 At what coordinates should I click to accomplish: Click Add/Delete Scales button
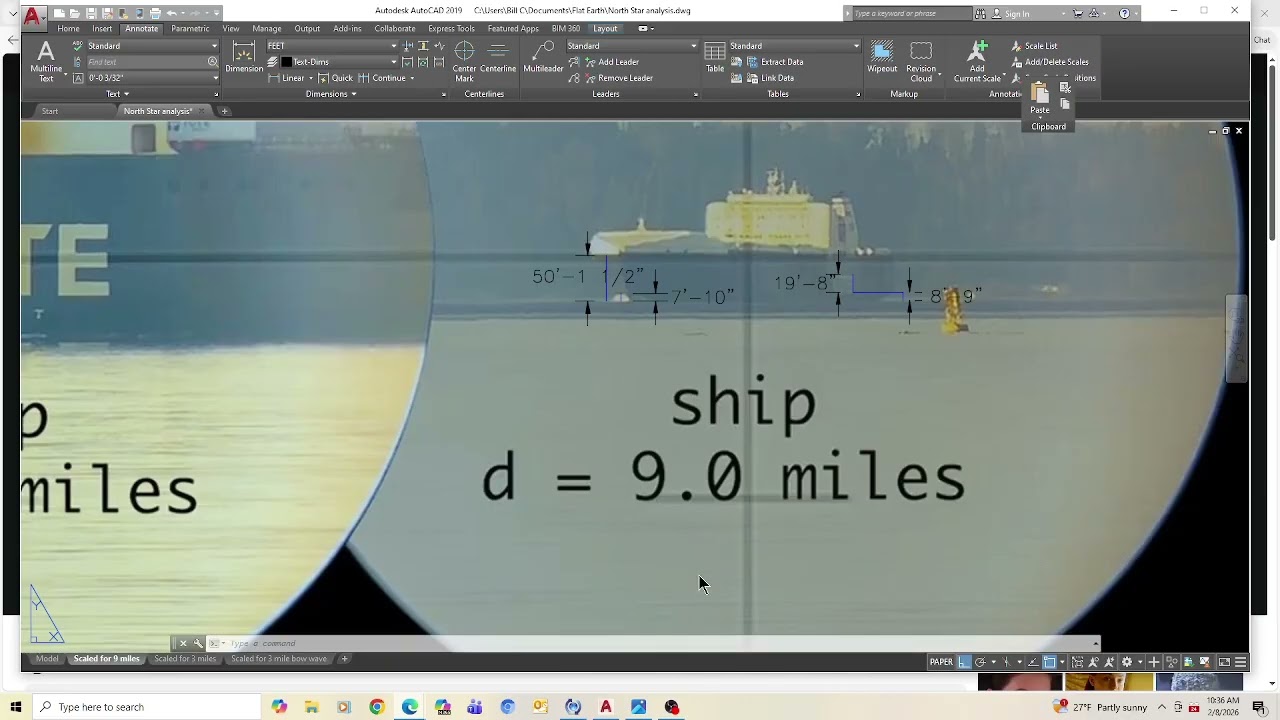[1050, 62]
